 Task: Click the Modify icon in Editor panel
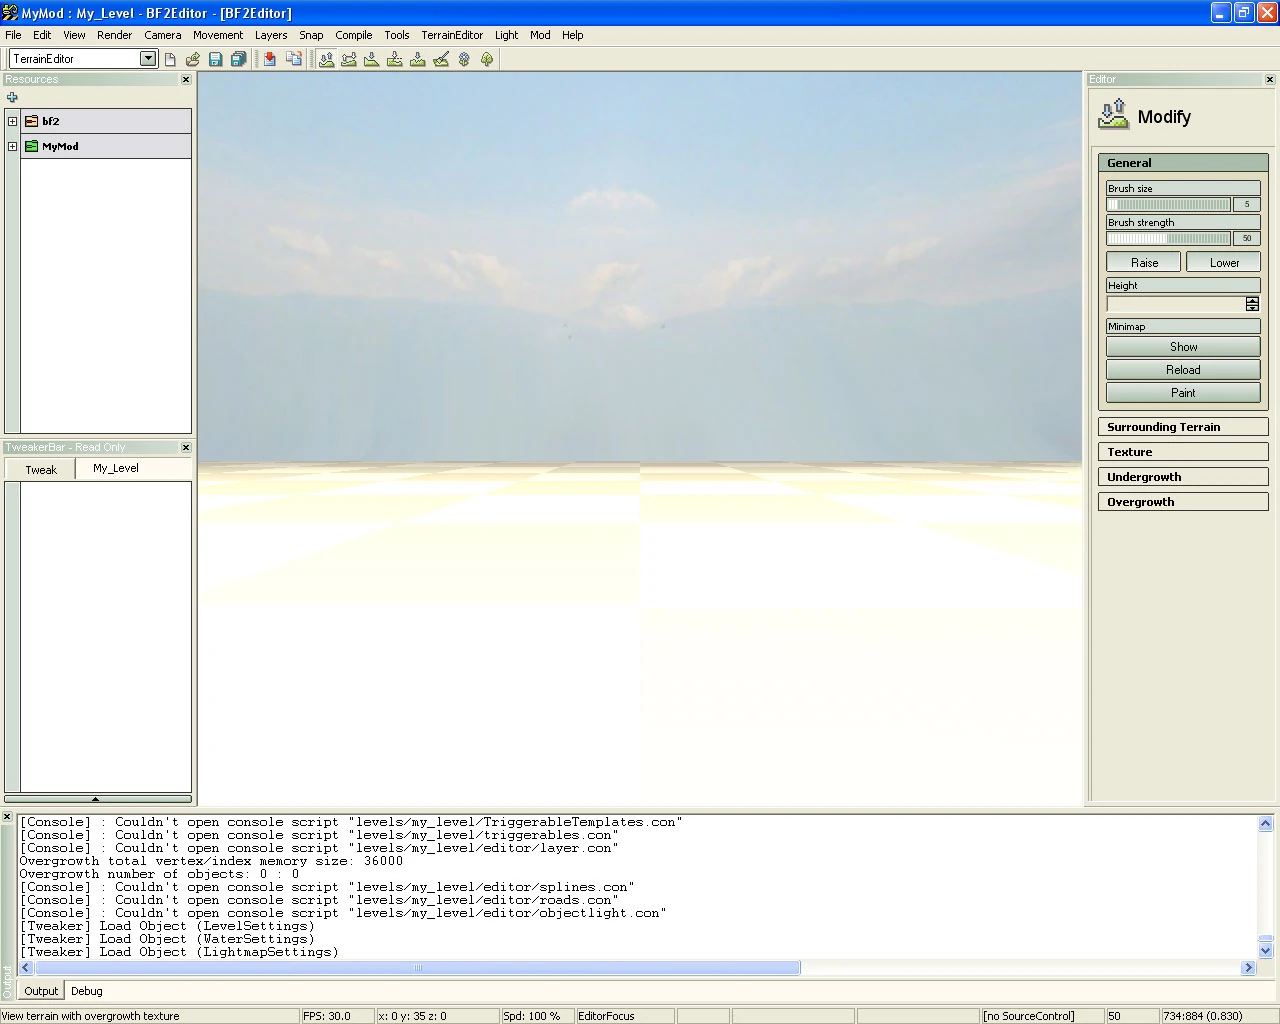click(1113, 114)
